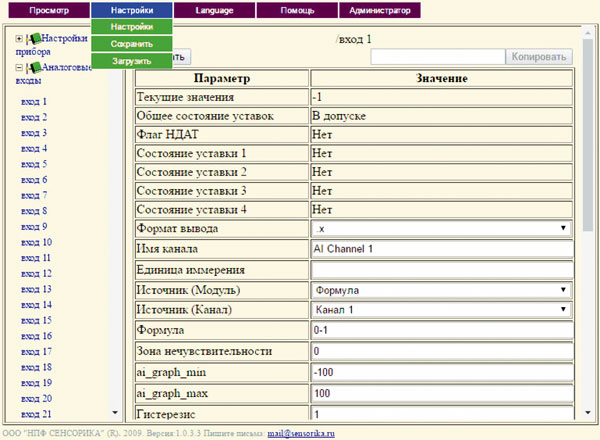
Task: Click the tree panel scroll down arrow
Action: pyautogui.click(x=115, y=412)
